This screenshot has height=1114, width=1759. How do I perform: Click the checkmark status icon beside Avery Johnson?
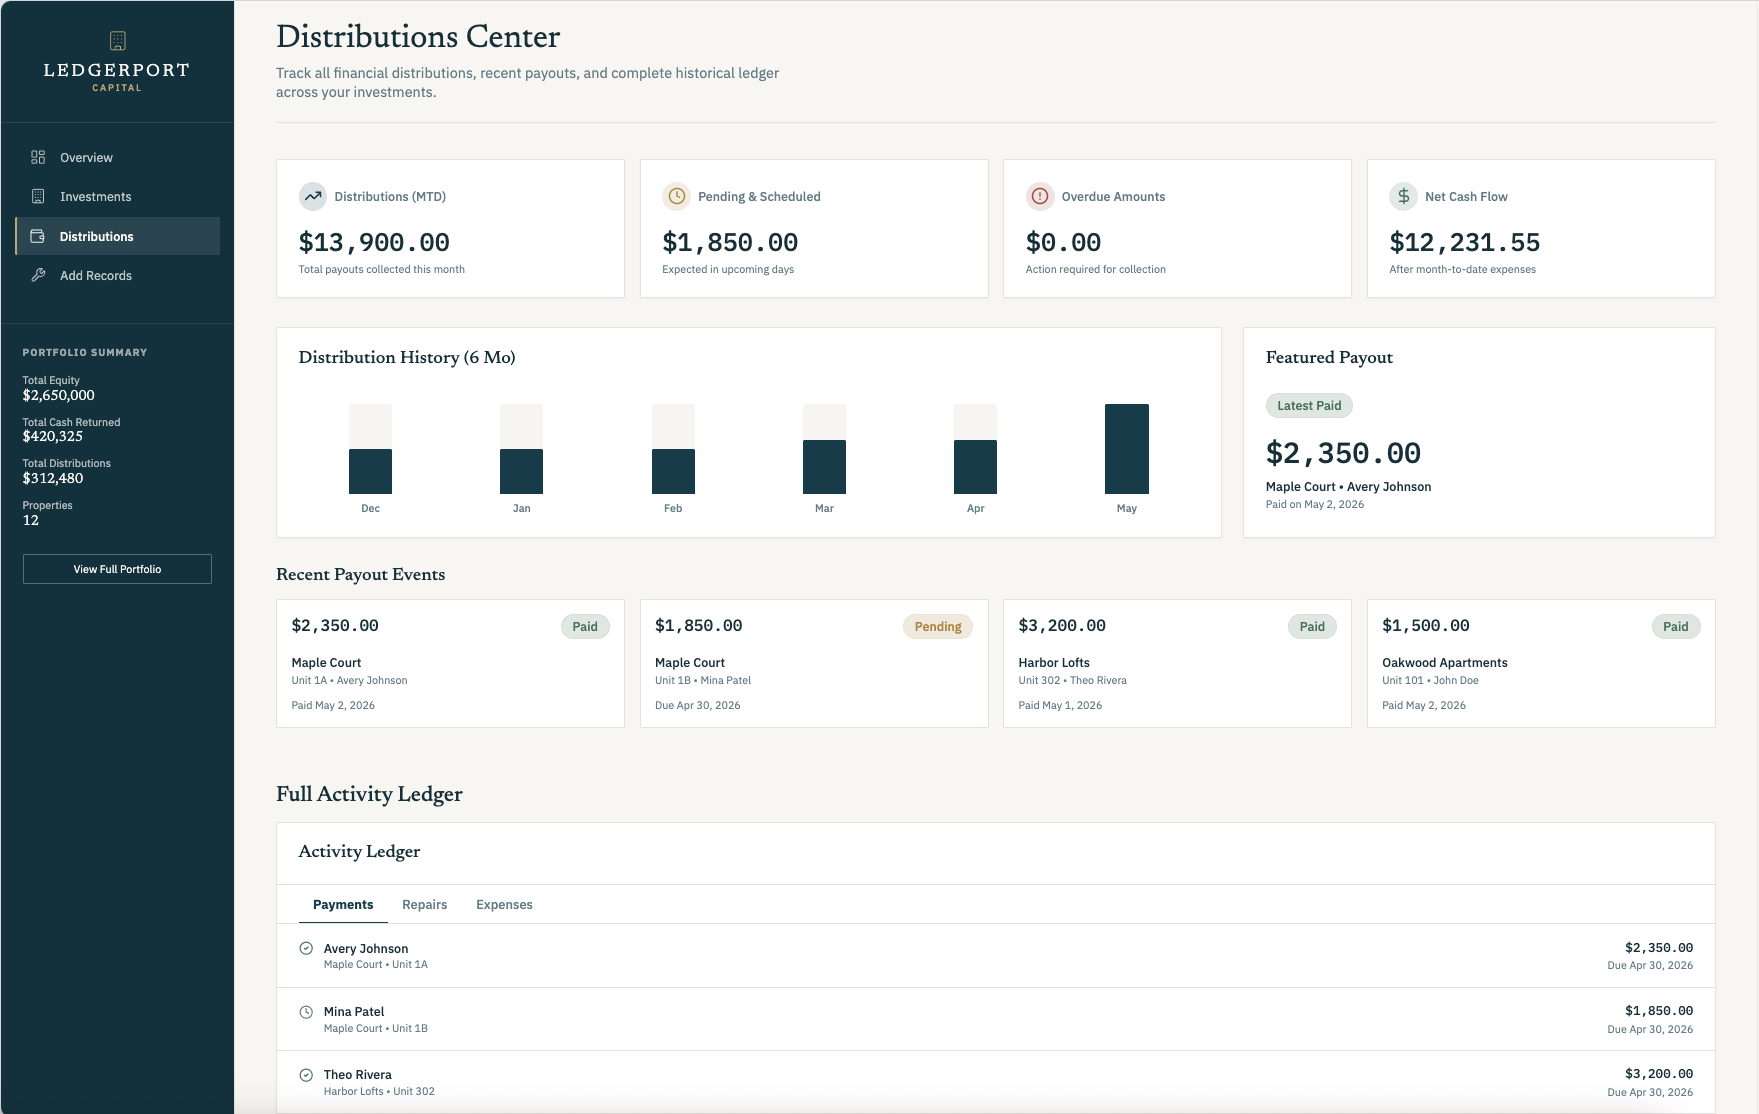(x=306, y=948)
